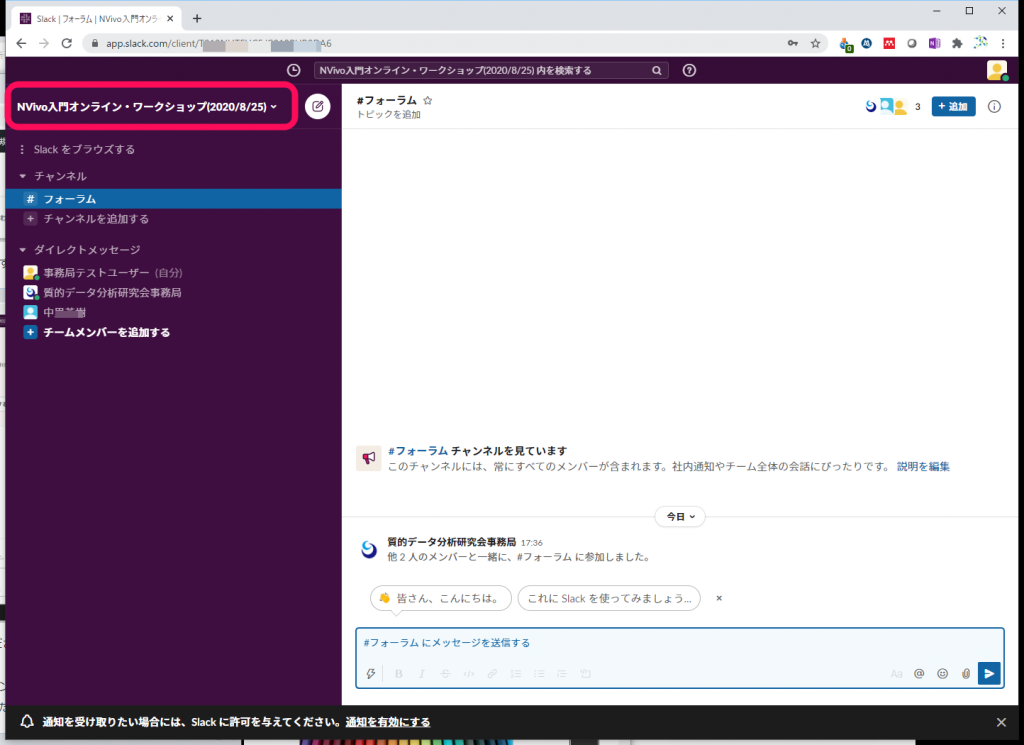Screen dimensions: 1024x745
Task: Toggle bulleted list in the composer
Action: [x=539, y=674]
